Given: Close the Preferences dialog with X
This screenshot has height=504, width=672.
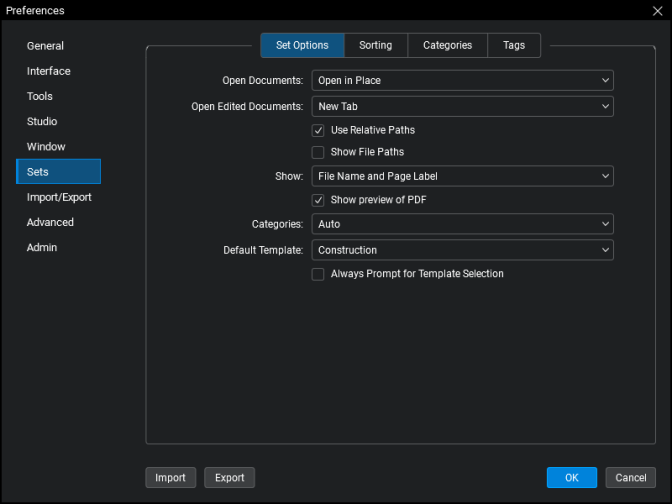Looking at the screenshot, I should [x=656, y=11].
